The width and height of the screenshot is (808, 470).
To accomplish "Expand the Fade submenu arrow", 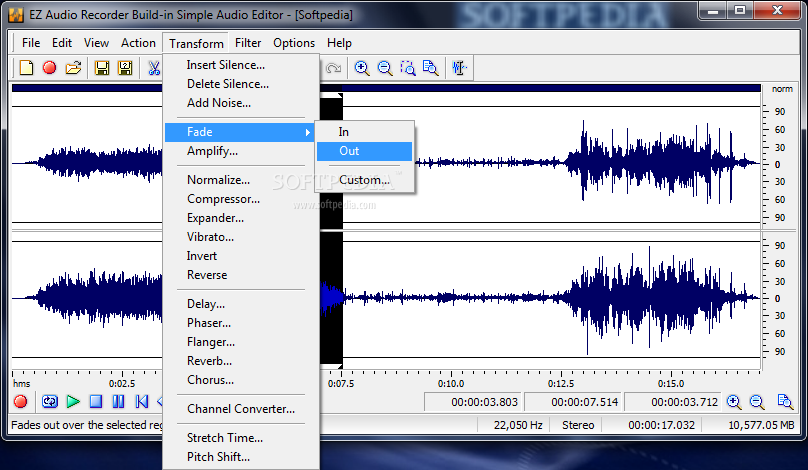I will (307, 132).
